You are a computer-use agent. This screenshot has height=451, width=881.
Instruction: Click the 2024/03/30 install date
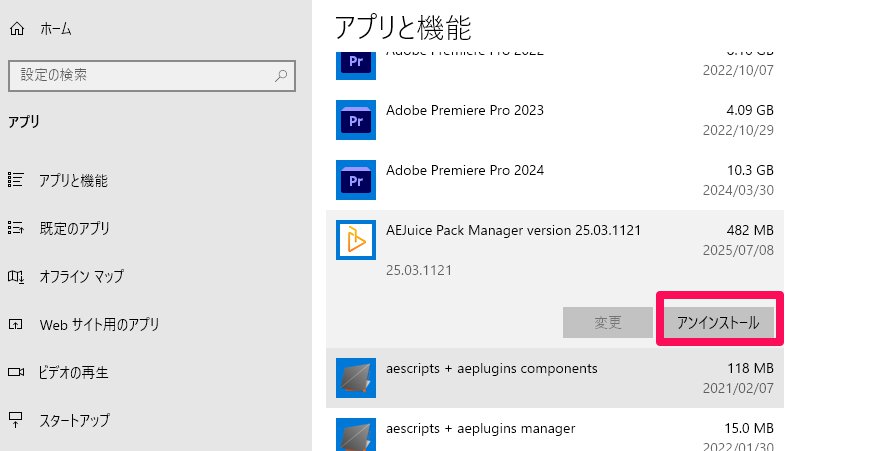738,190
